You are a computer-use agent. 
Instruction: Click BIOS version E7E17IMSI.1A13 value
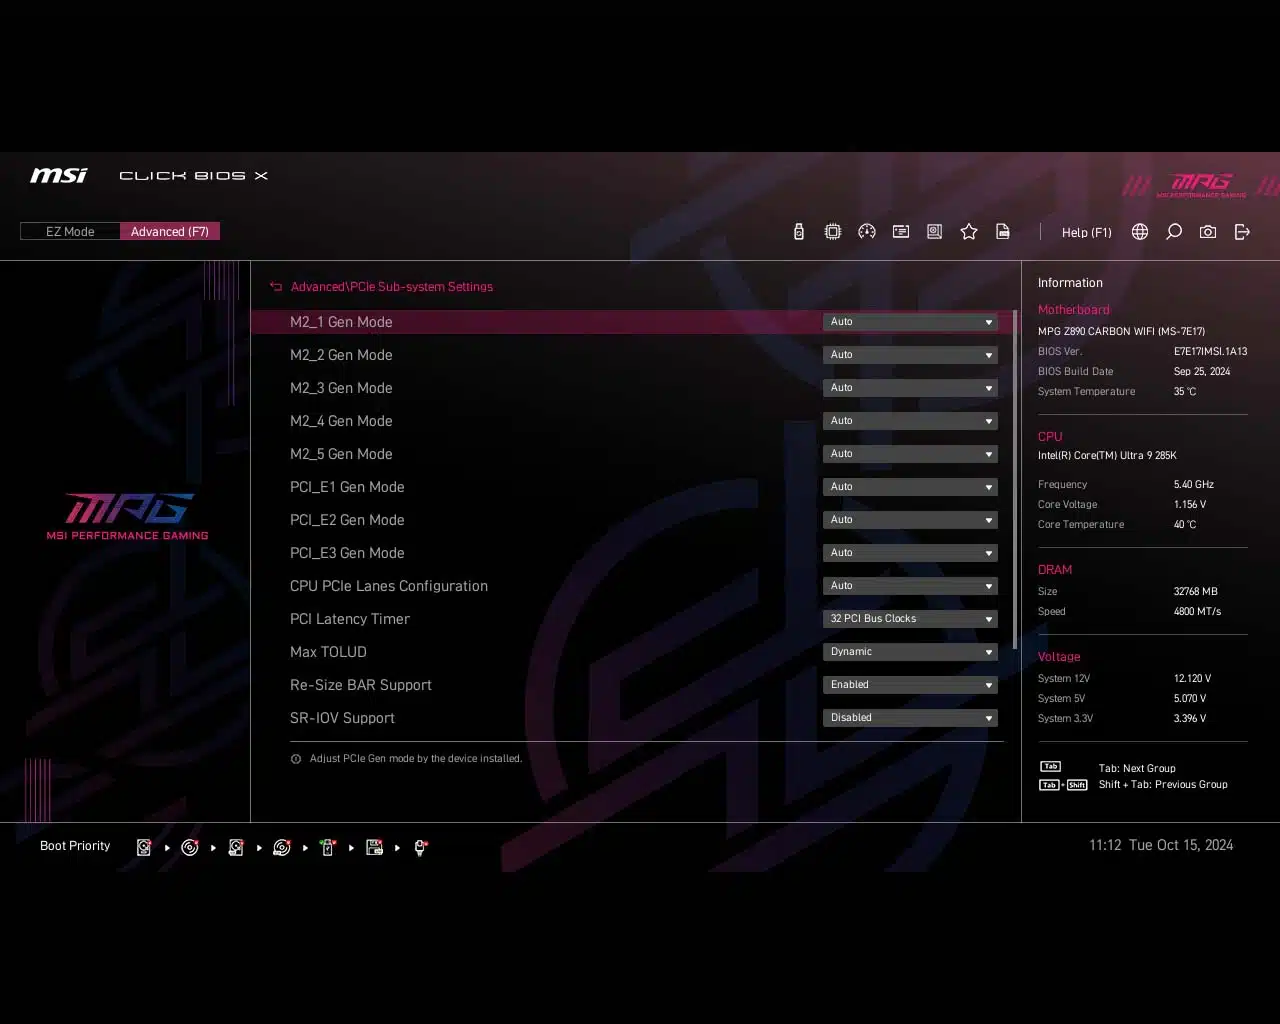(x=1210, y=352)
